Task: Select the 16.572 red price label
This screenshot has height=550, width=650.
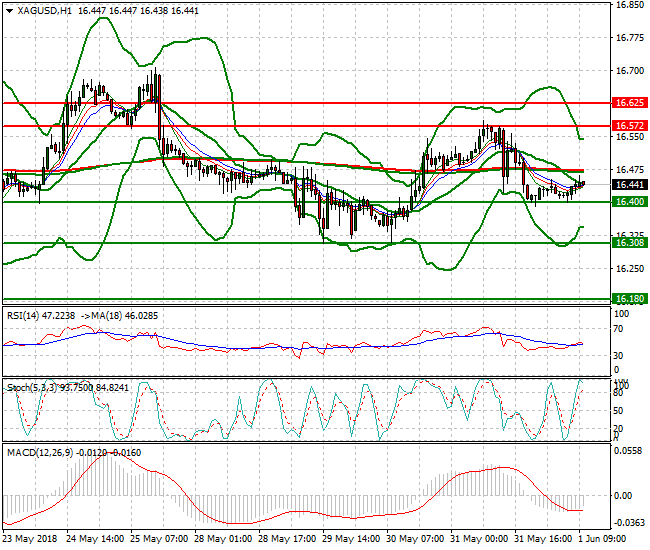Action: click(628, 126)
